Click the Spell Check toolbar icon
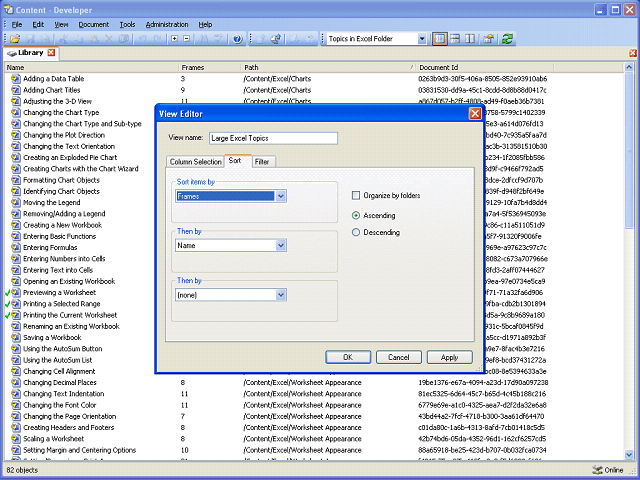Viewport: 640px width, 480px height. point(218,39)
